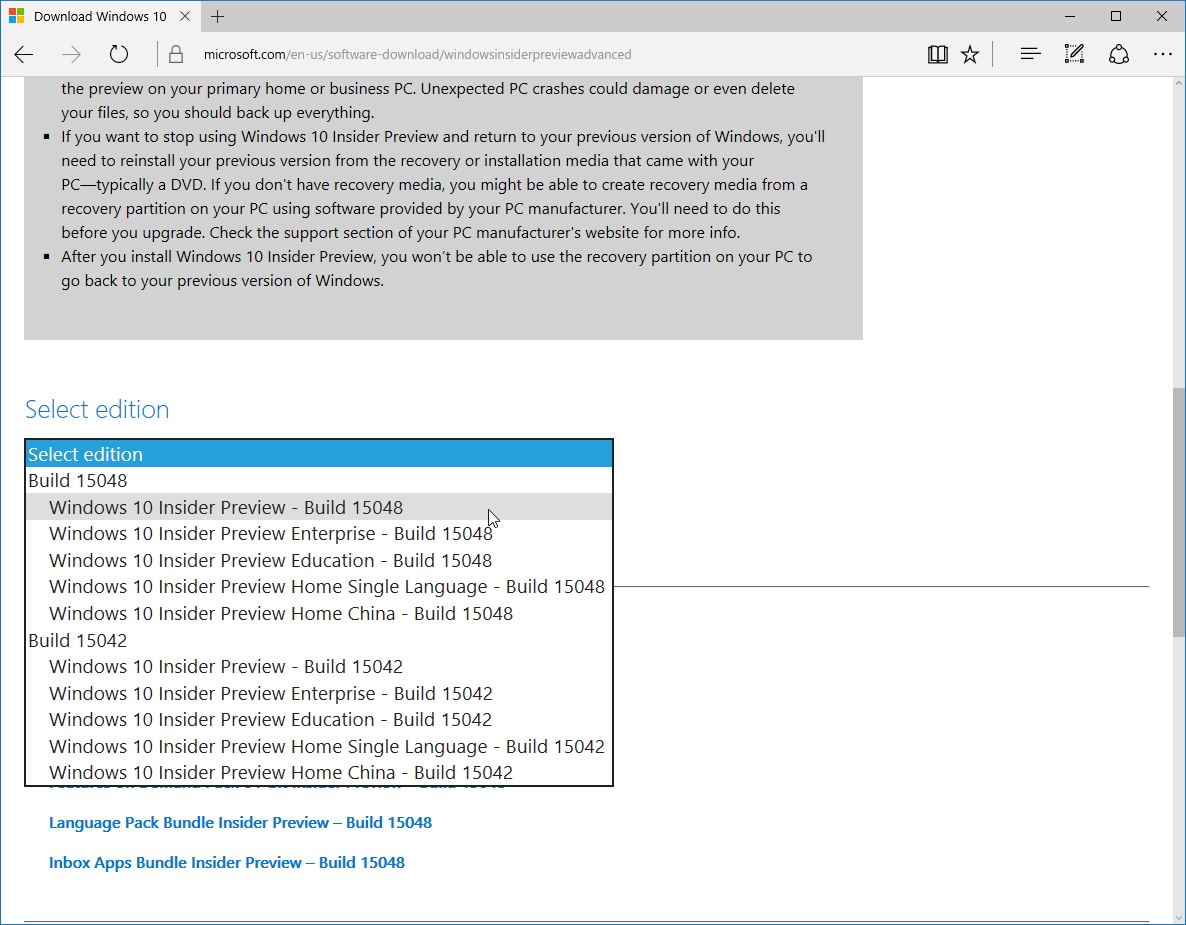This screenshot has width=1186, height=925.
Task: Select Windows 10 Insider Preview Enterprise Build 15048
Action: (270, 533)
